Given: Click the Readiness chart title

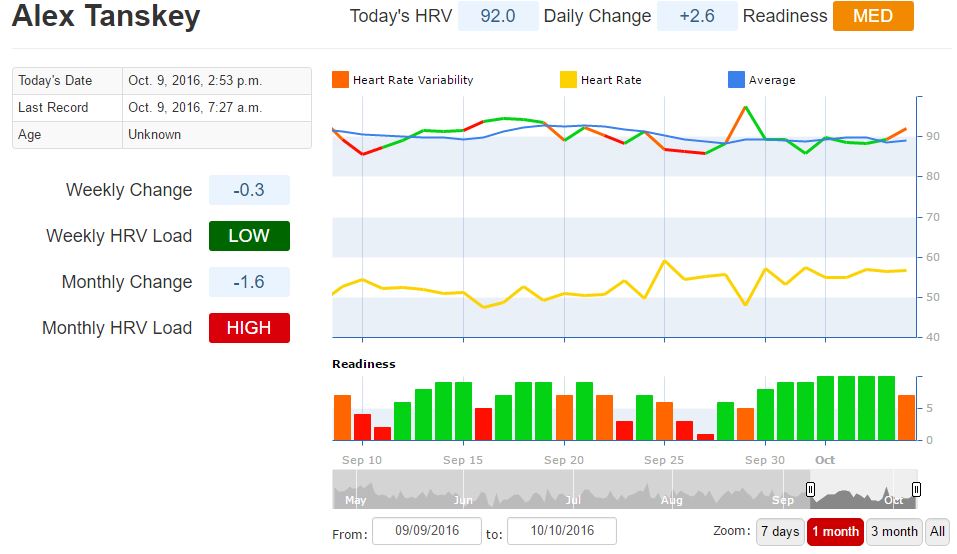Looking at the screenshot, I should coord(364,364).
